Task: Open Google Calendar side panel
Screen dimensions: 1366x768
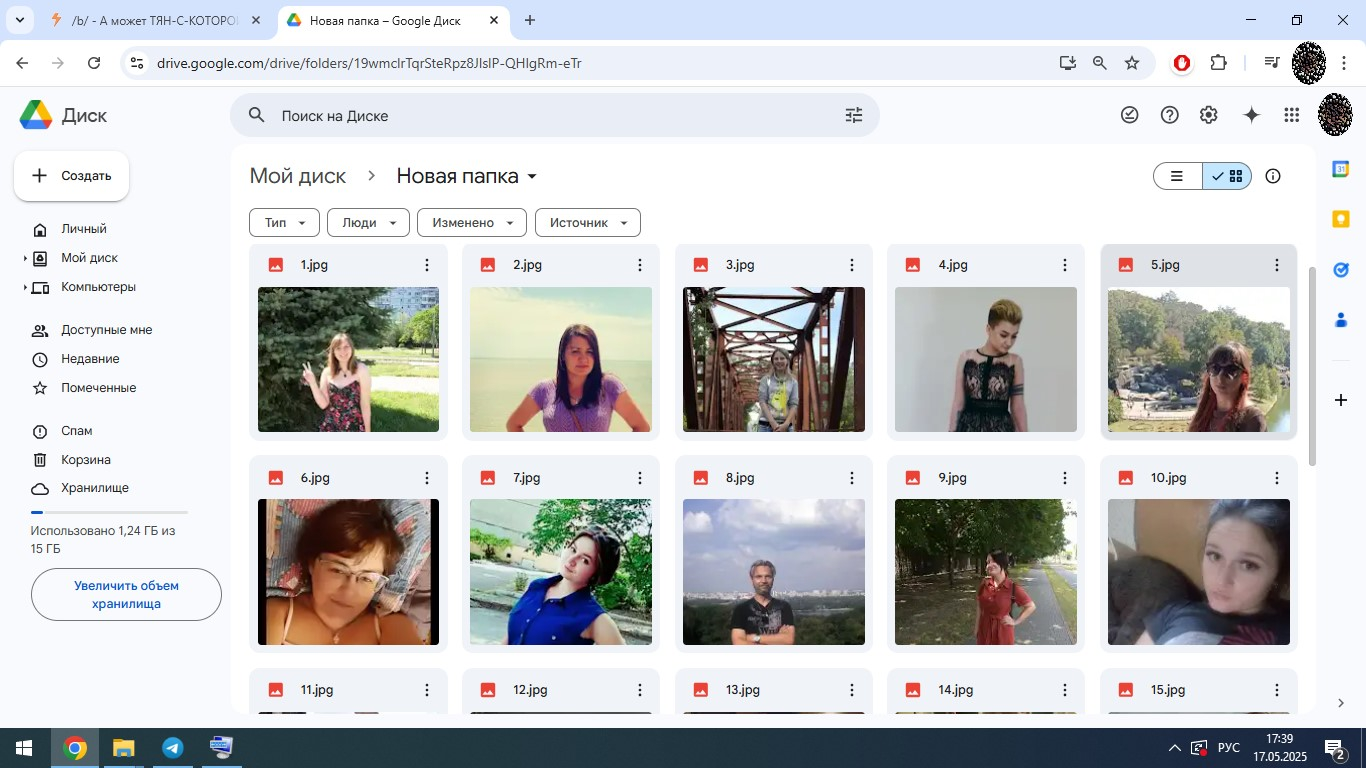Action: [x=1341, y=169]
